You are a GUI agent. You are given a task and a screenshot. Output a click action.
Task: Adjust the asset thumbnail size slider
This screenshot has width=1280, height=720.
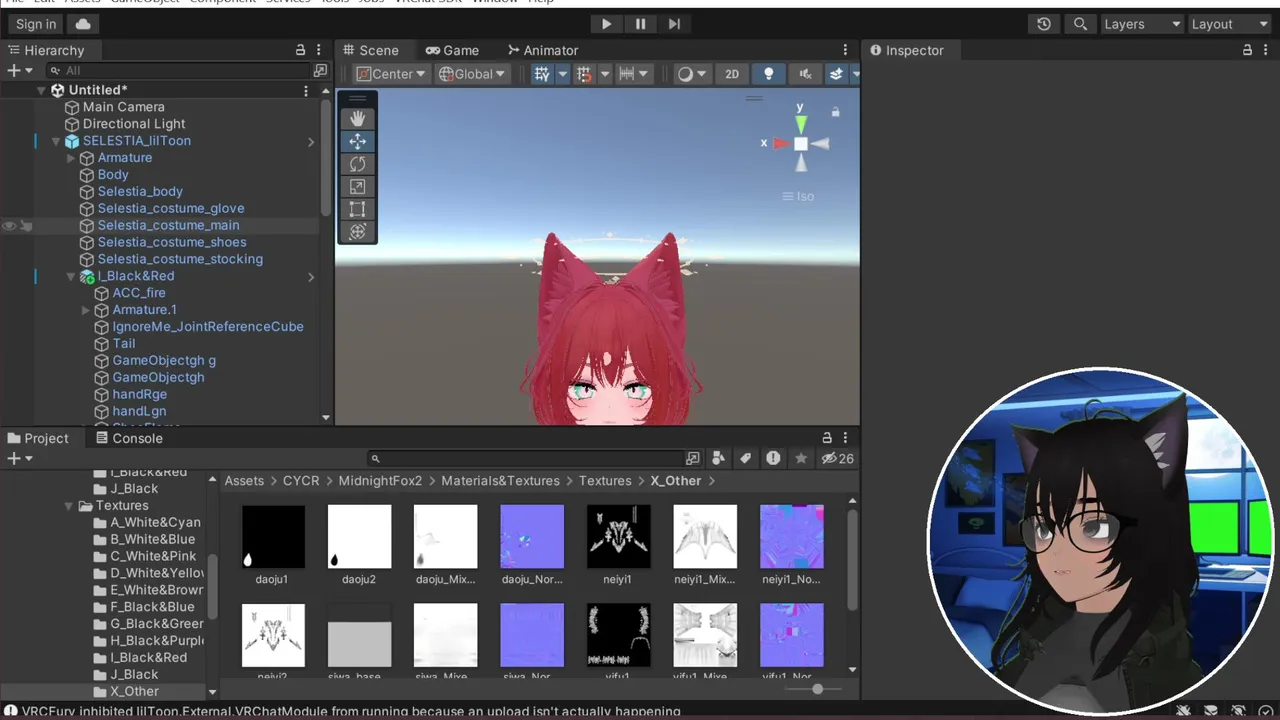[x=817, y=689]
